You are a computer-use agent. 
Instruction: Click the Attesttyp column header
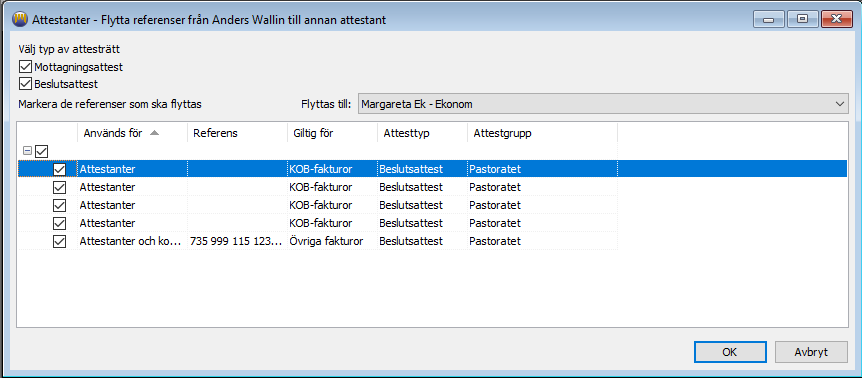pos(422,134)
